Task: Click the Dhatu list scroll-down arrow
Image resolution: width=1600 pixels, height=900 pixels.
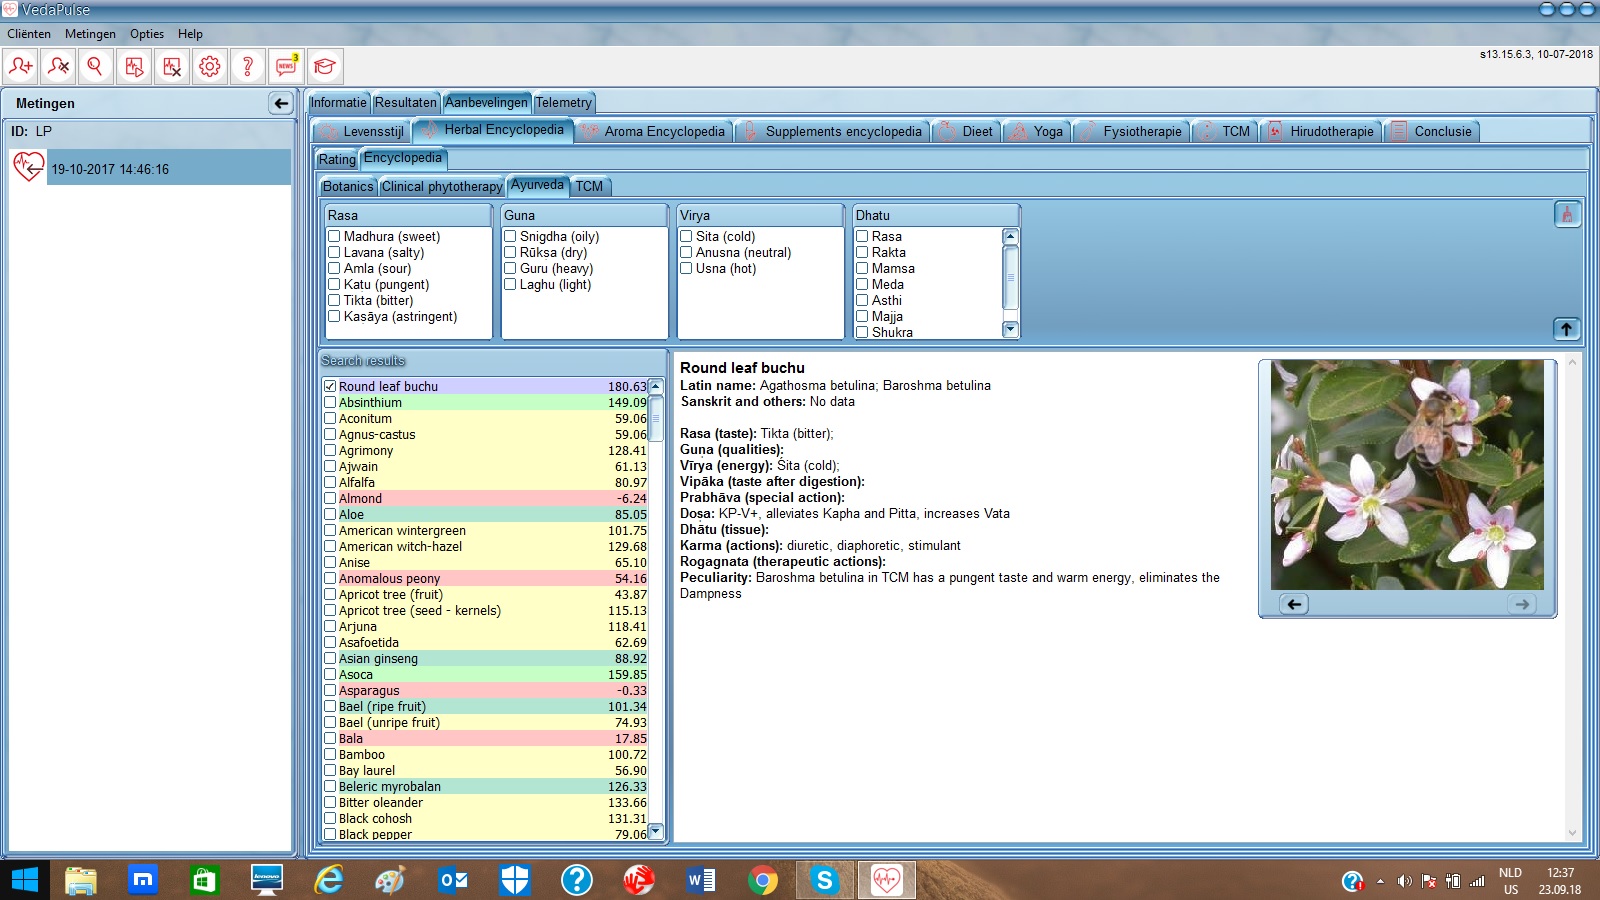Action: point(1010,329)
